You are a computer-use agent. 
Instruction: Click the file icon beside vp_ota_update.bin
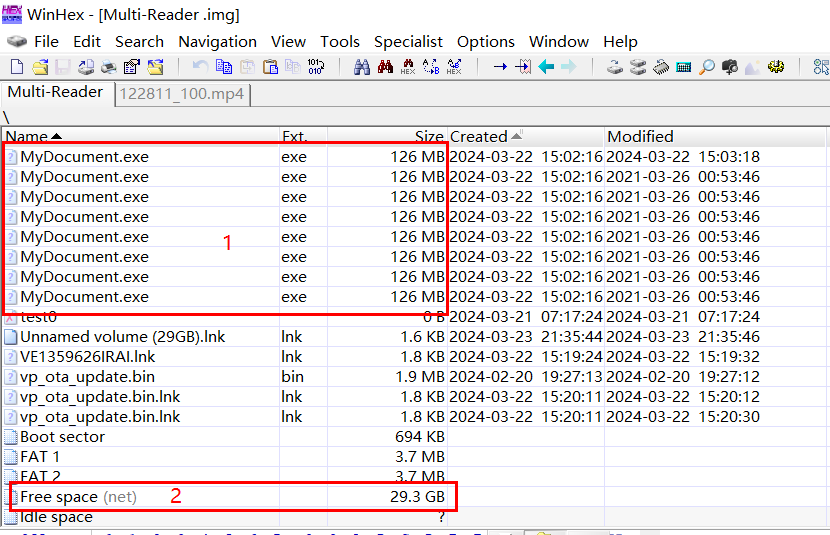pos(11,377)
